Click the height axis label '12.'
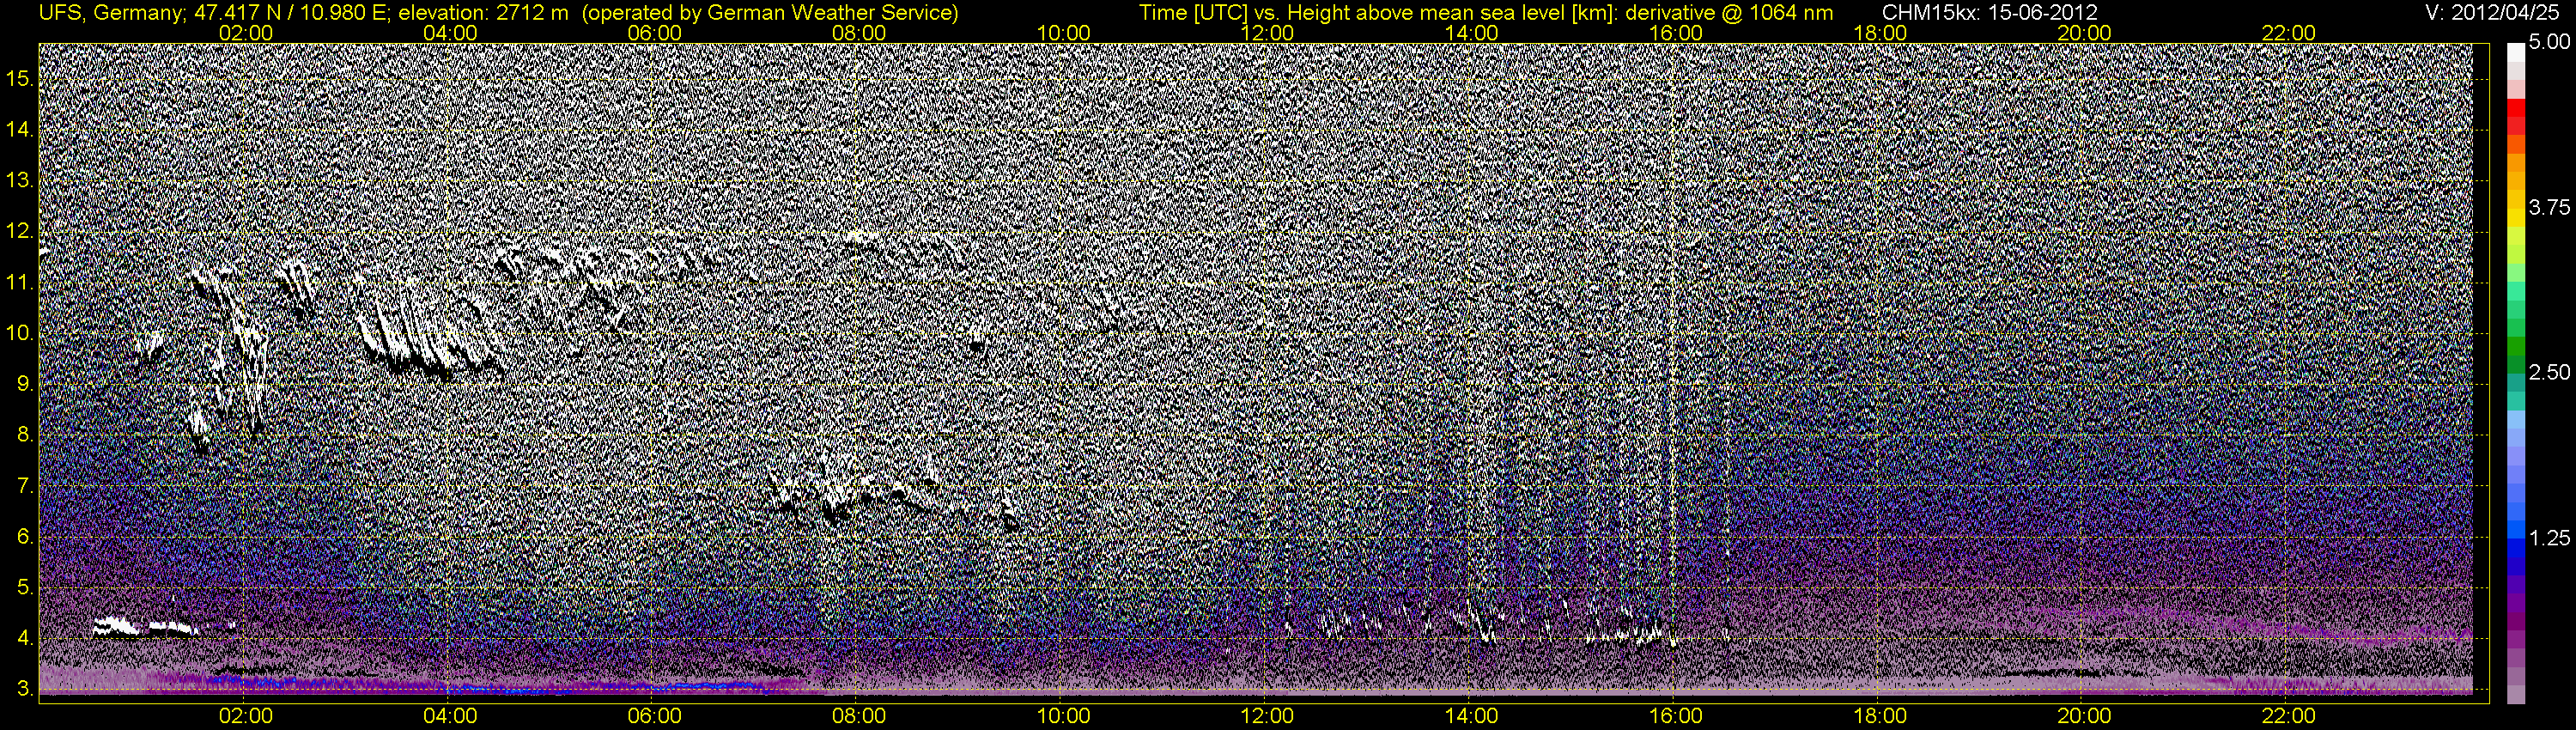The width and height of the screenshot is (2576, 730). pos(20,232)
